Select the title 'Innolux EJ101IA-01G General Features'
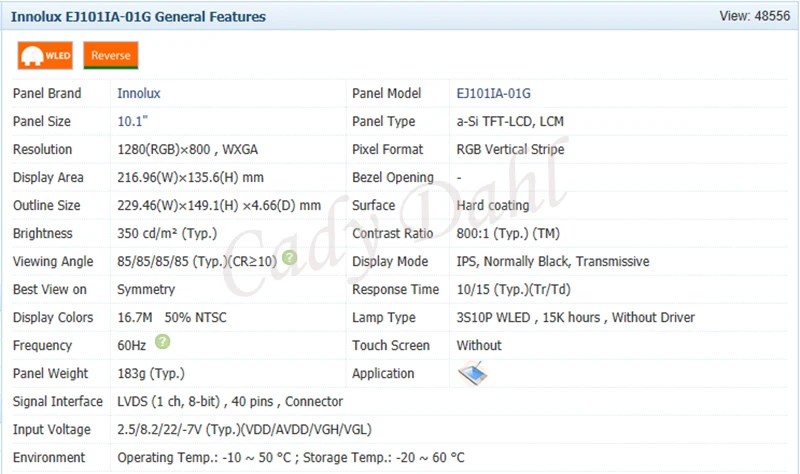 click(138, 17)
